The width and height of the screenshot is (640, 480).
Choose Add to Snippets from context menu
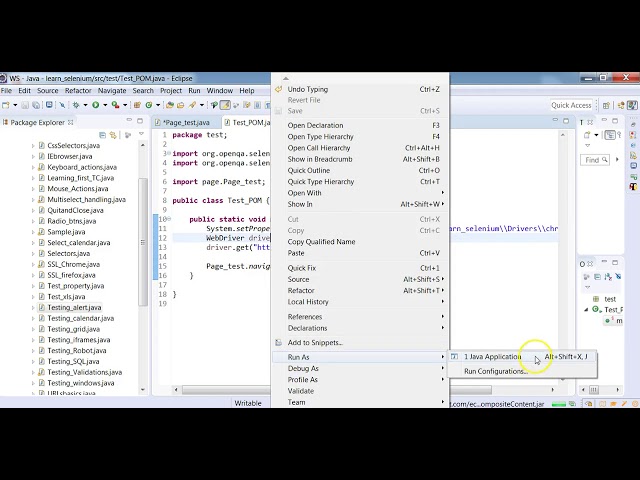pyautogui.click(x=360, y=342)
